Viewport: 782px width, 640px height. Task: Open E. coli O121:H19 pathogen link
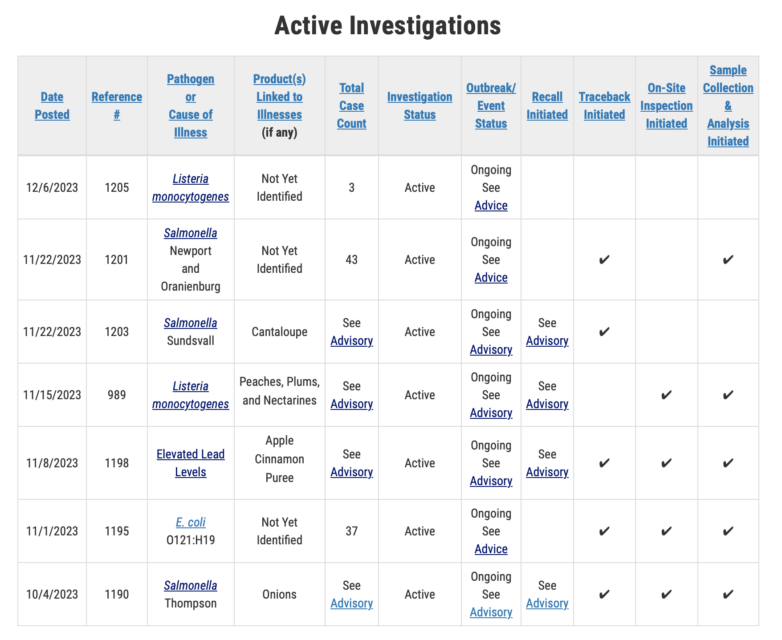point(191,522)
